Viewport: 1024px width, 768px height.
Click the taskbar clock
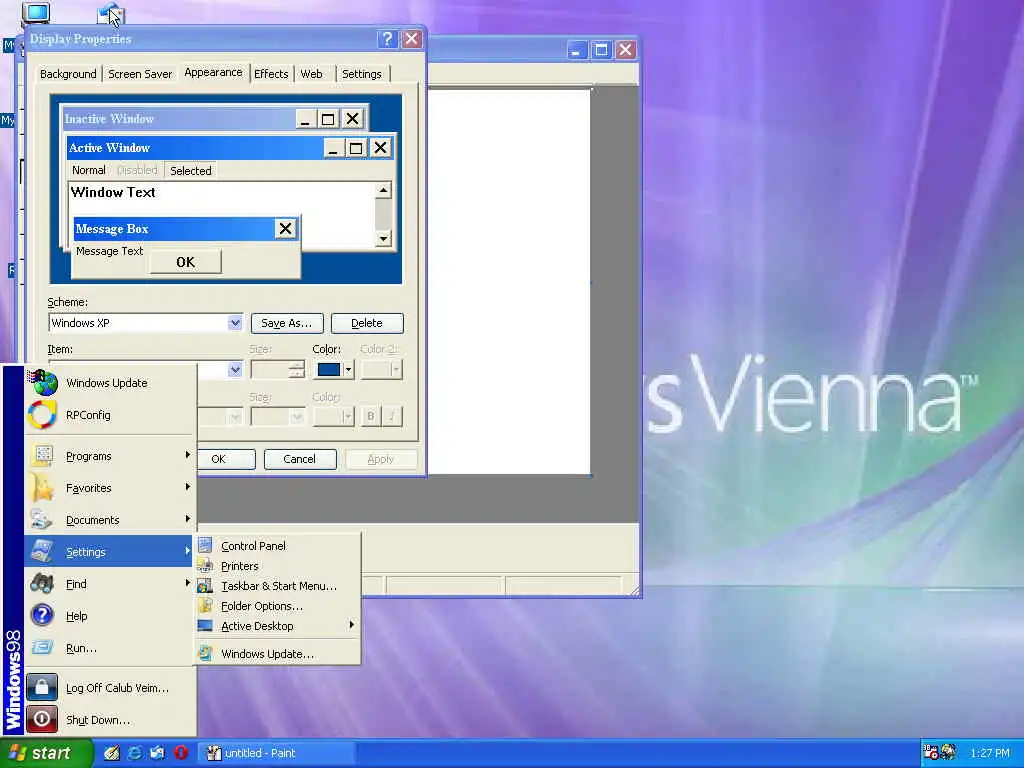989,753
